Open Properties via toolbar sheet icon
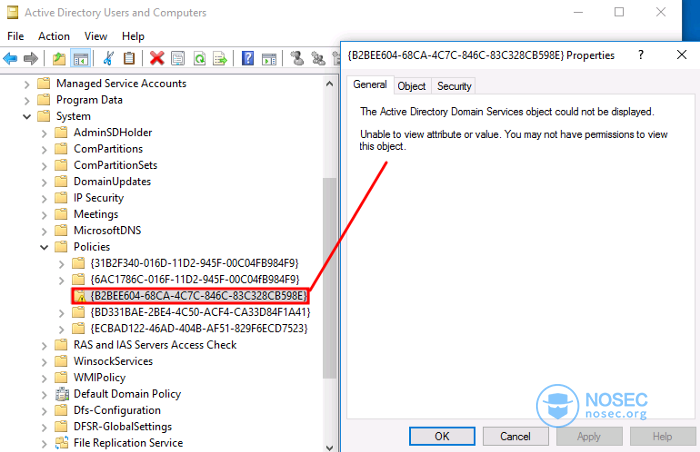Screen dimensions: 700x452 click(178, 59)
